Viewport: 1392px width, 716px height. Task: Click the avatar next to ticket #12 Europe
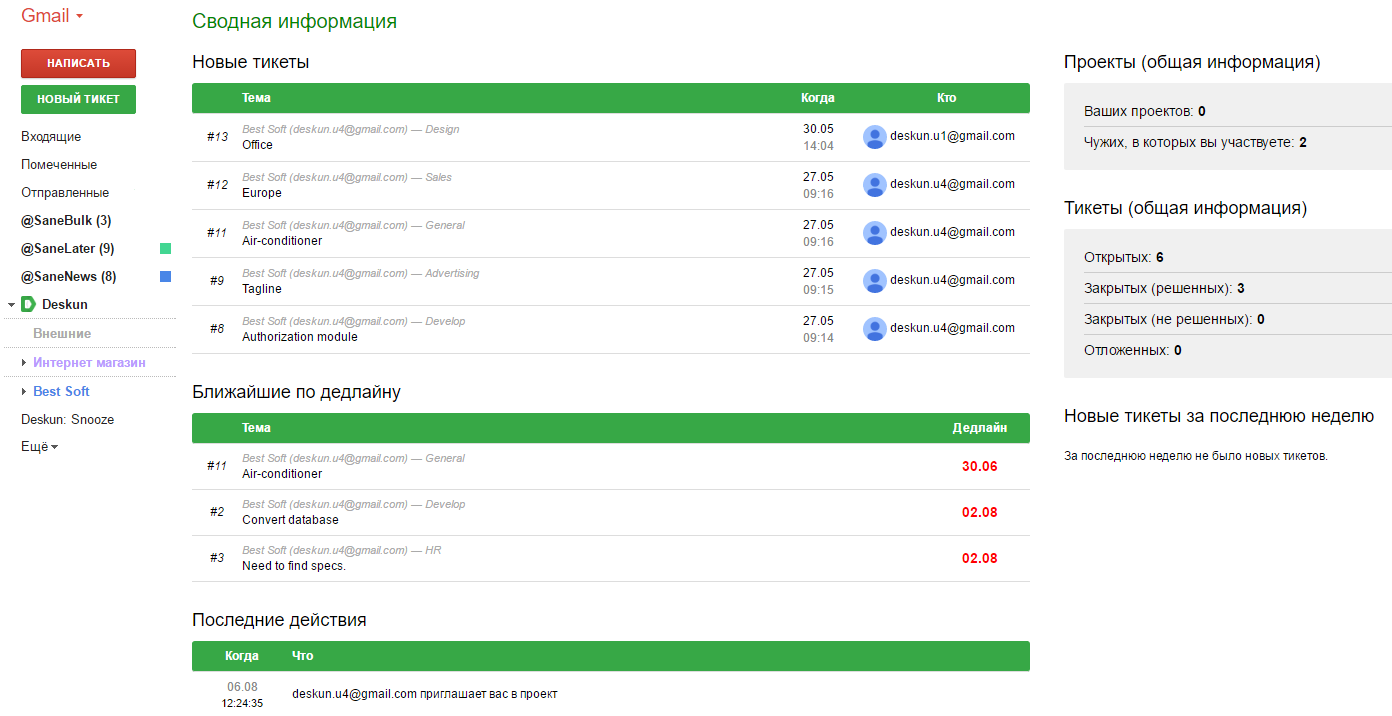pos(874,185)
